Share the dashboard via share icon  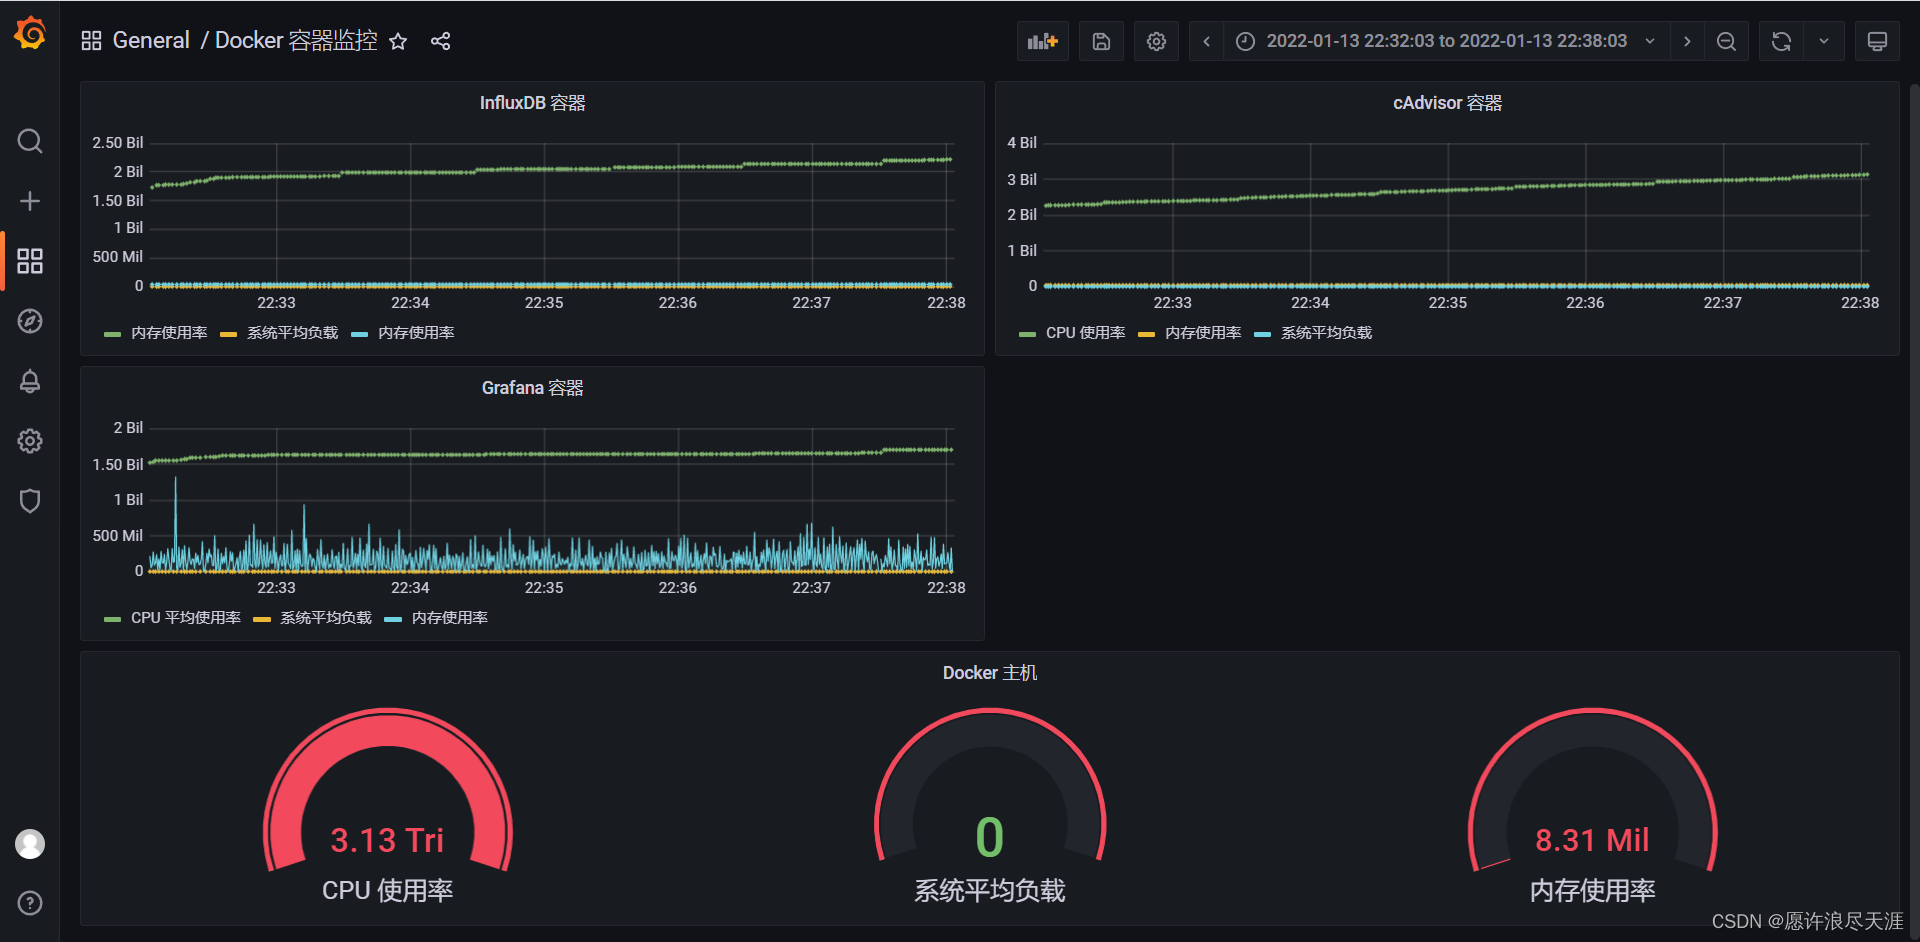441,41
